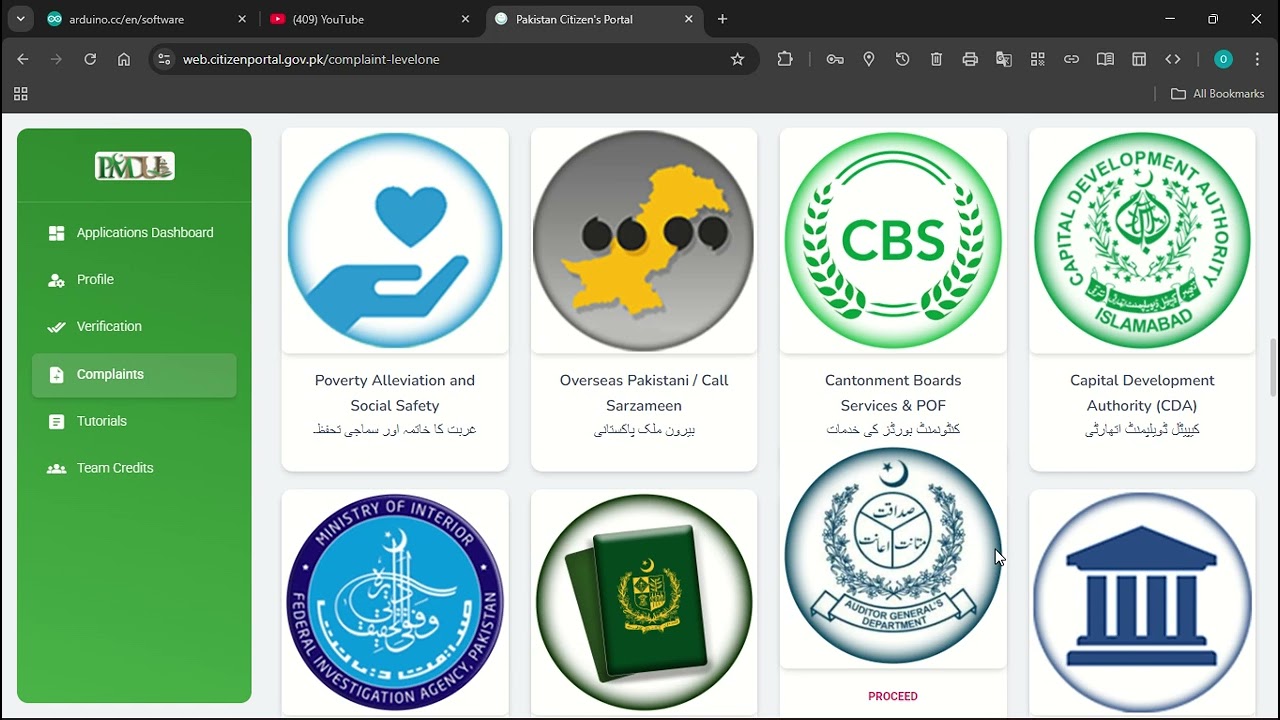Go back to the previous page

pyautogui.click(x=23, y=59)
